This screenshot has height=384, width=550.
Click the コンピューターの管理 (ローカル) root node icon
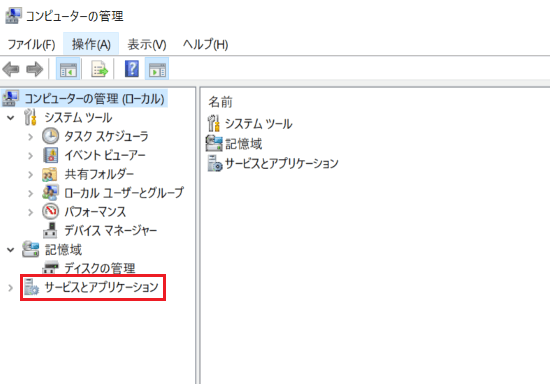pyautogui.click(x=10, y=98)
